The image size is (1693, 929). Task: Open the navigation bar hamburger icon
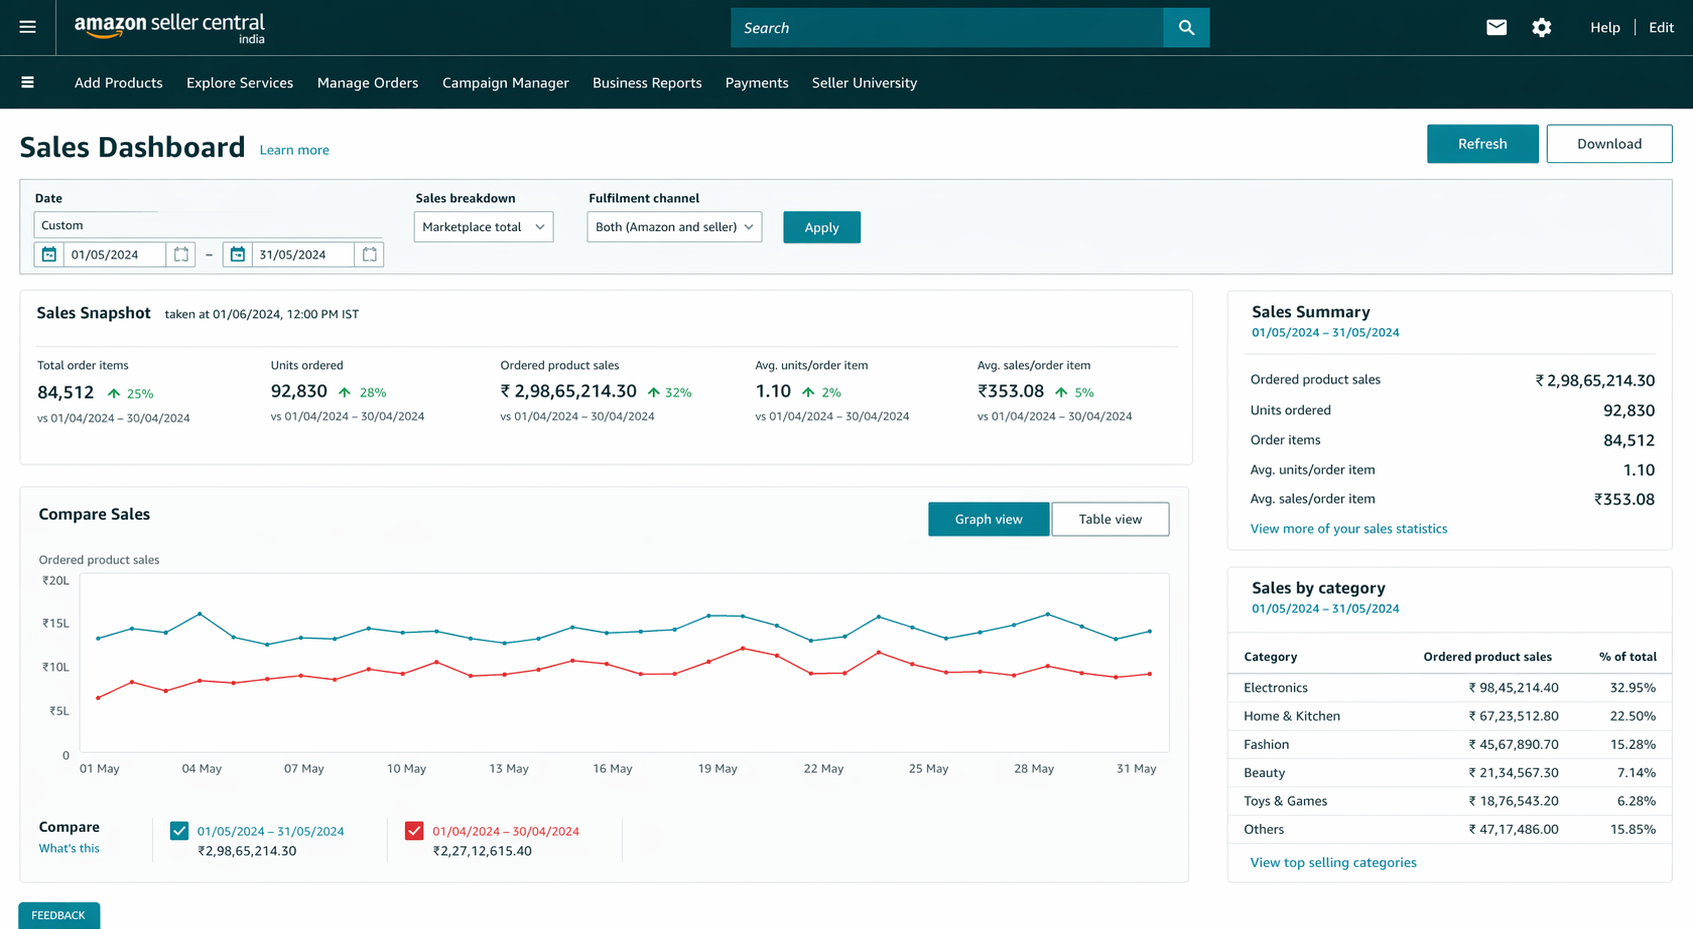28,83
